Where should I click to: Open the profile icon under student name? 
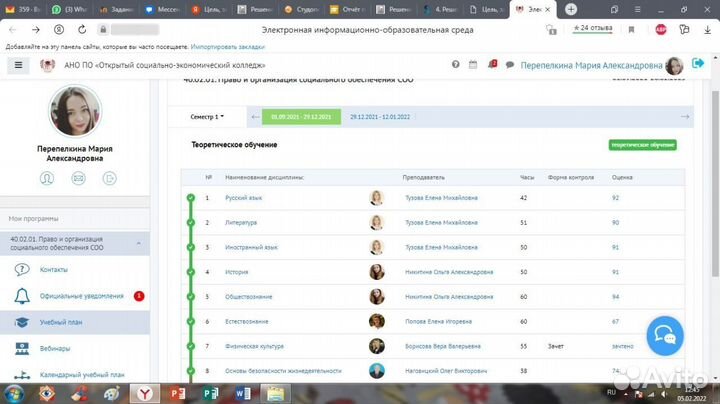tap(47, 178)
